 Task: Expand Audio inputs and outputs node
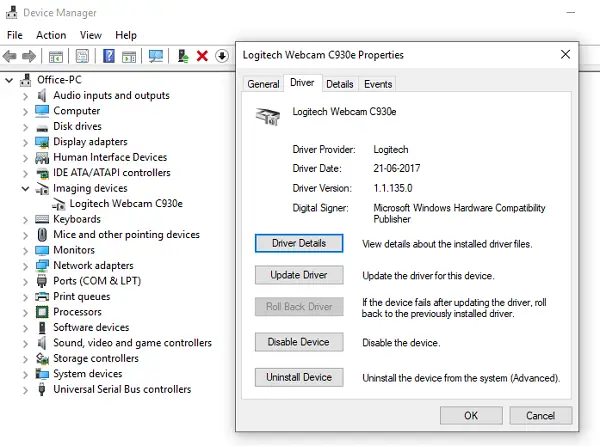(x=25, y=96)
